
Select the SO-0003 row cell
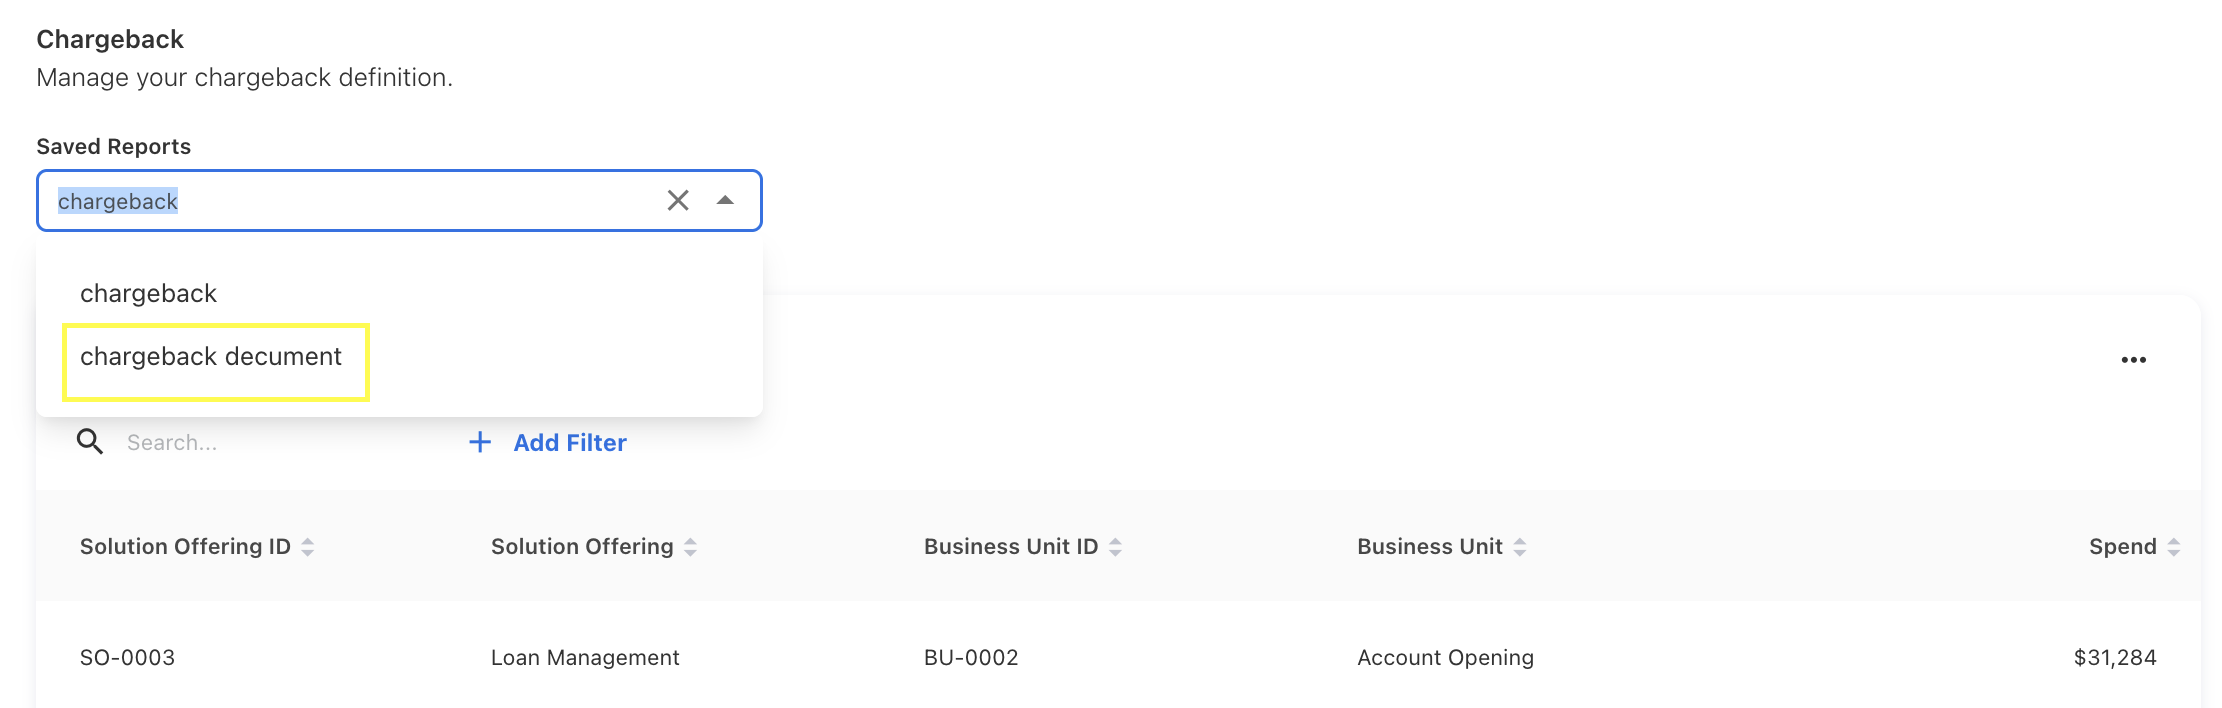point(127,658)
